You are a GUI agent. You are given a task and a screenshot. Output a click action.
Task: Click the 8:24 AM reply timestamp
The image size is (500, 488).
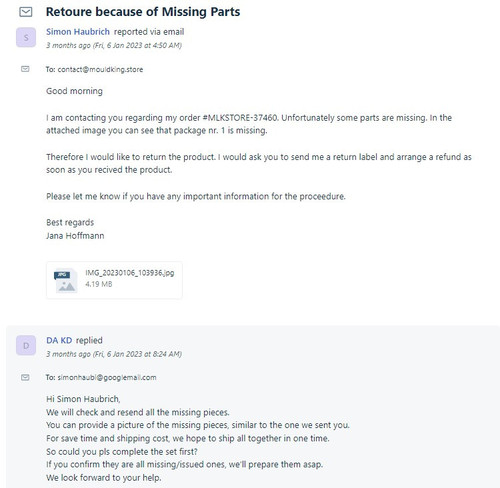coord(114,354)
